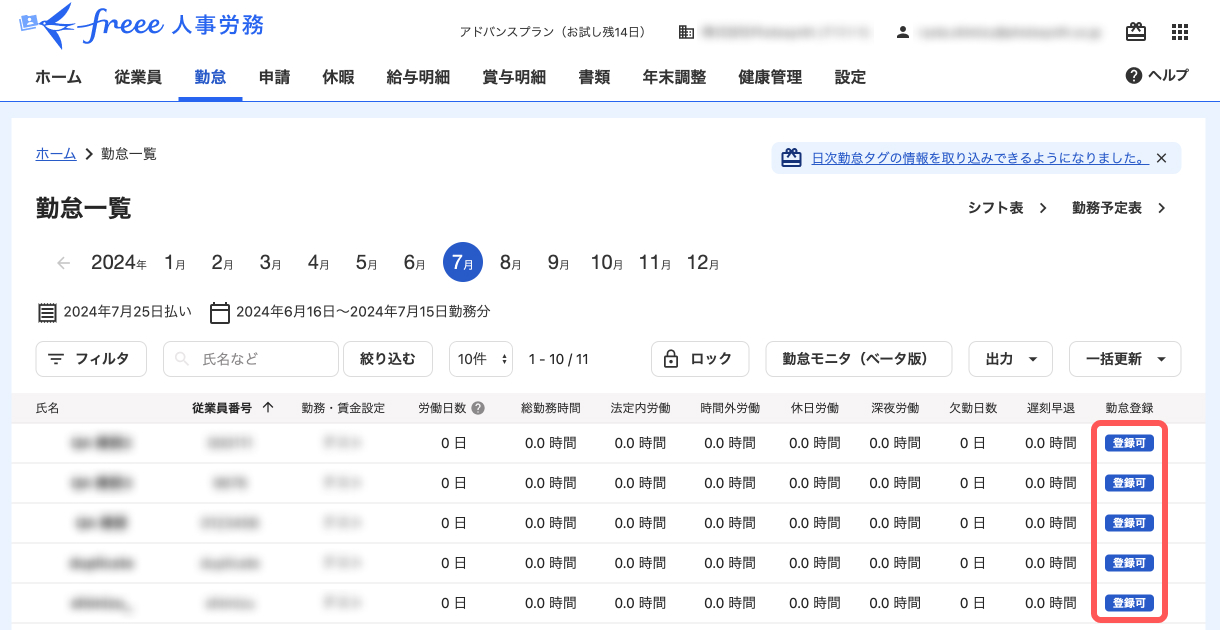Screen dimensions: 1220x630
Task: Open the 賞与明細 tab
Action: click(x=514, y=77)
